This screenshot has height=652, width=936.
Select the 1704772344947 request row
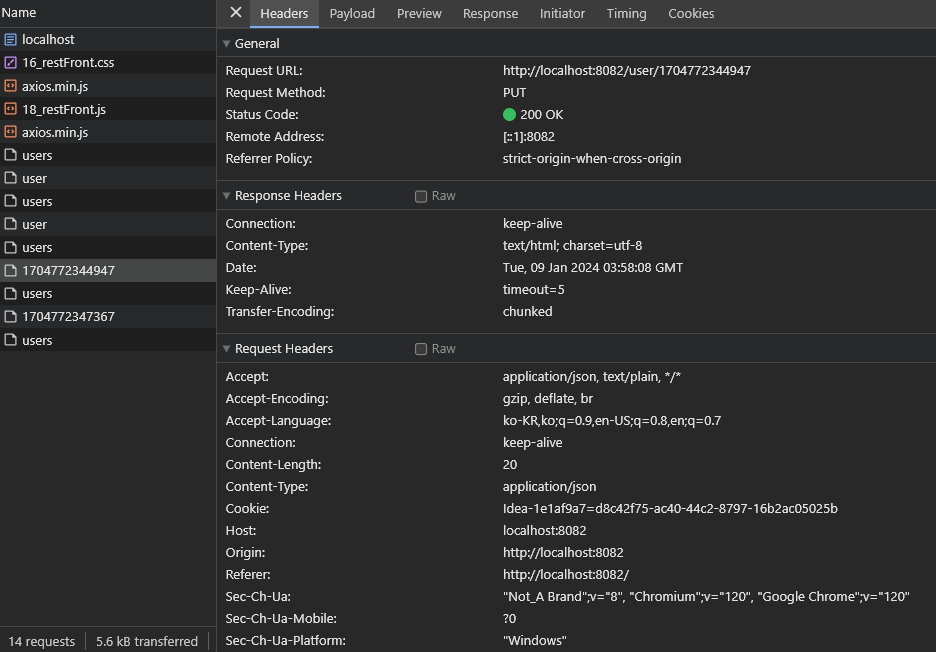(108, 270)
